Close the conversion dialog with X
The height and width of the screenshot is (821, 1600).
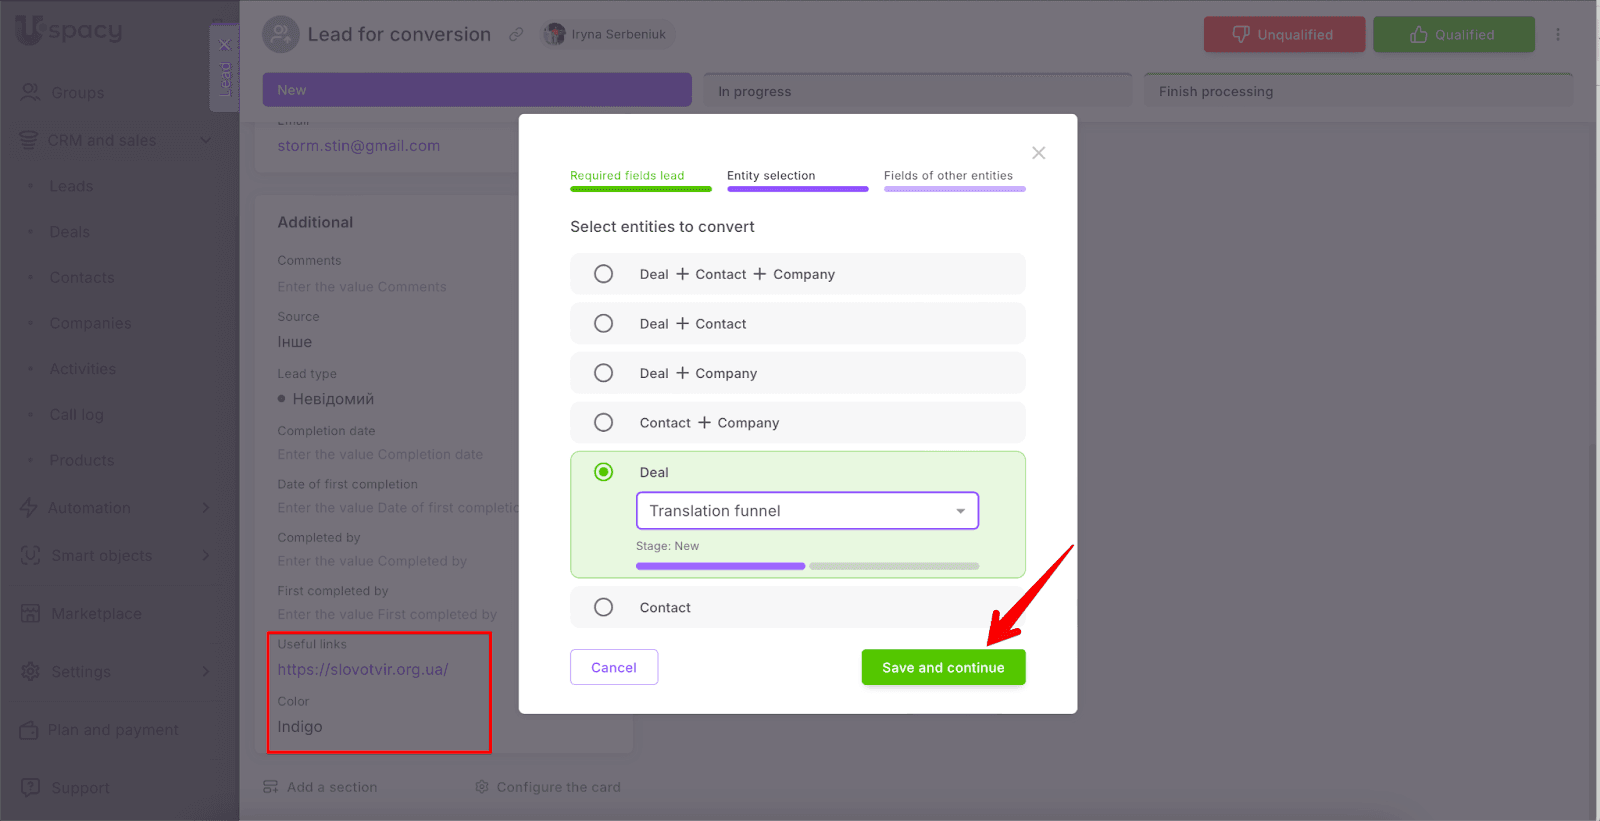[x=1039, y=153]
